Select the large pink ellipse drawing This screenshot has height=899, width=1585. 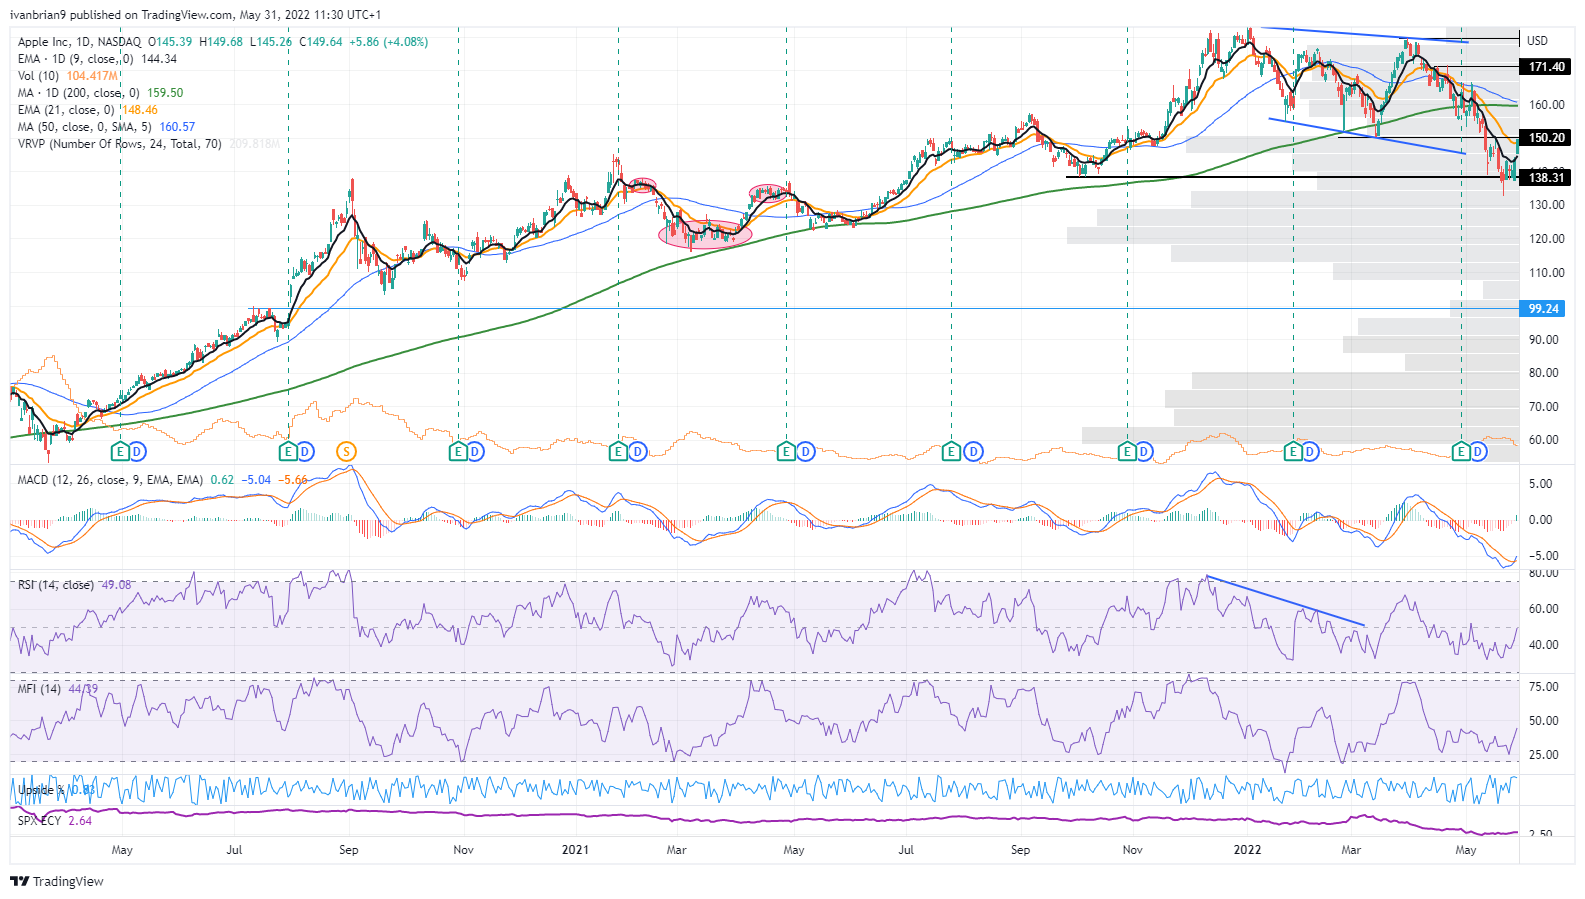pos(704,234)
